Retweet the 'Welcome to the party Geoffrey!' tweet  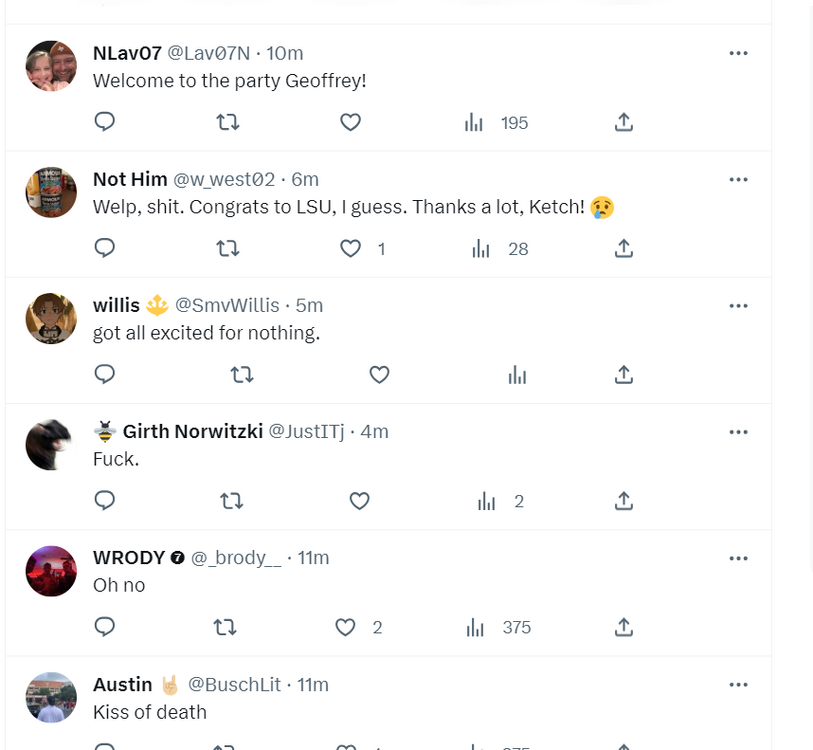pos(228,122)
